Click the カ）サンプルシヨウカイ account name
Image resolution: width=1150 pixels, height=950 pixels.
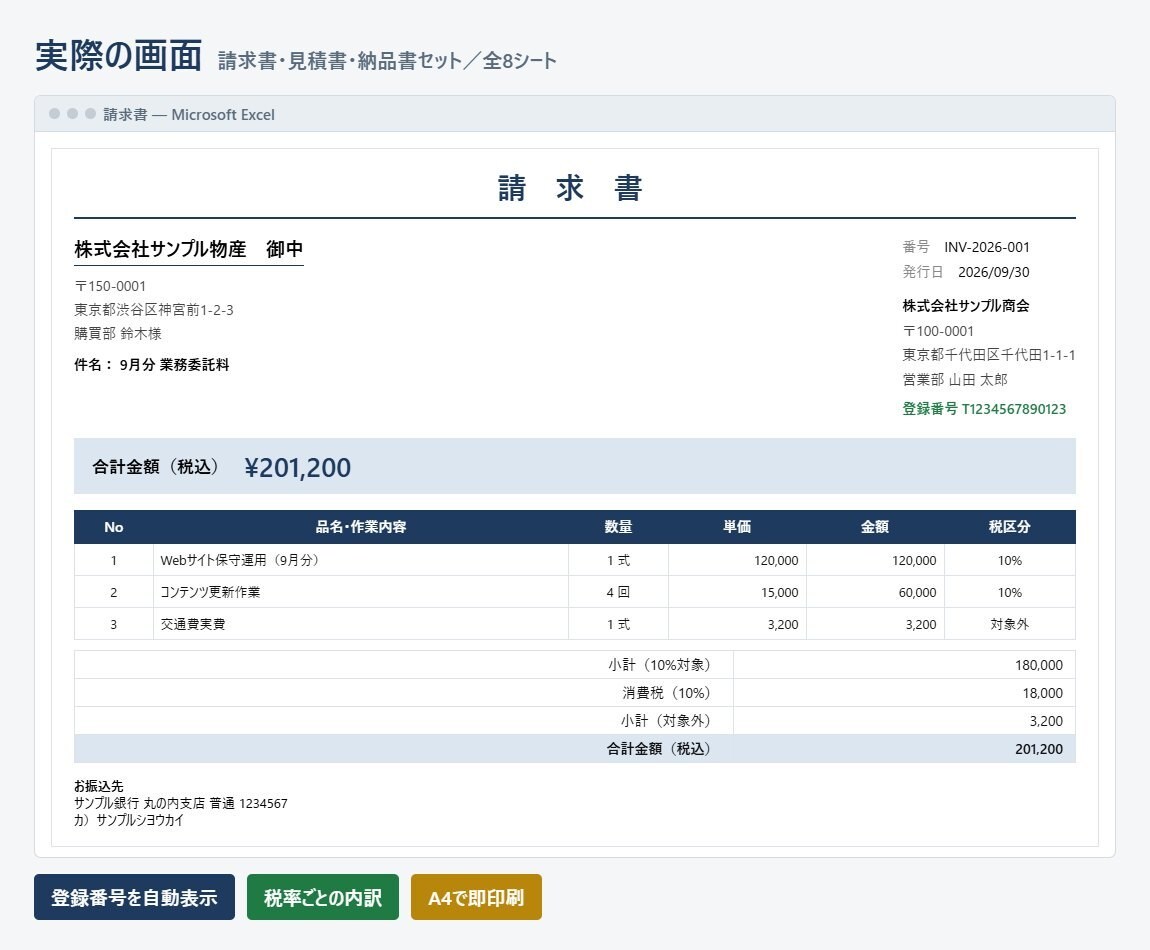point(129,820)
